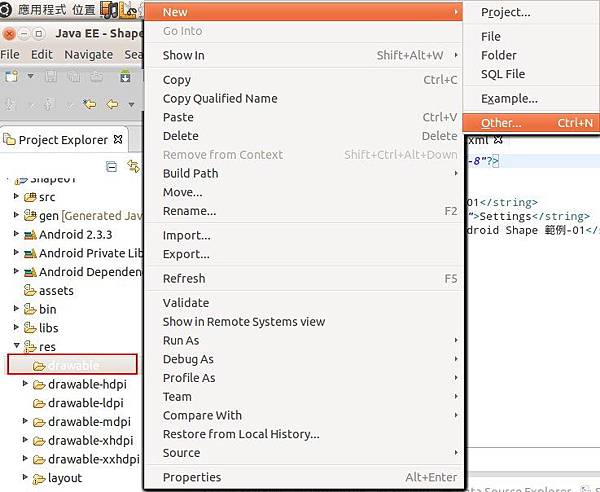The width and height of the screenshot is (600, 492).
Task: Open the File menu
Action: point(10,55)
